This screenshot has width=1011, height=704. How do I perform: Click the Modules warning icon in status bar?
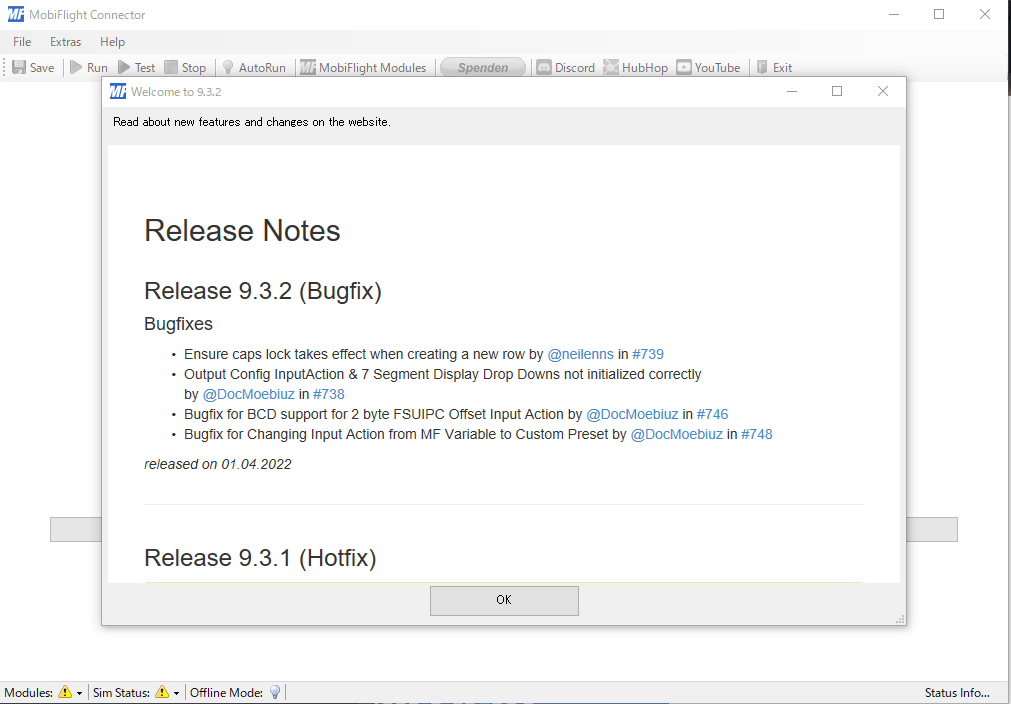65,692
